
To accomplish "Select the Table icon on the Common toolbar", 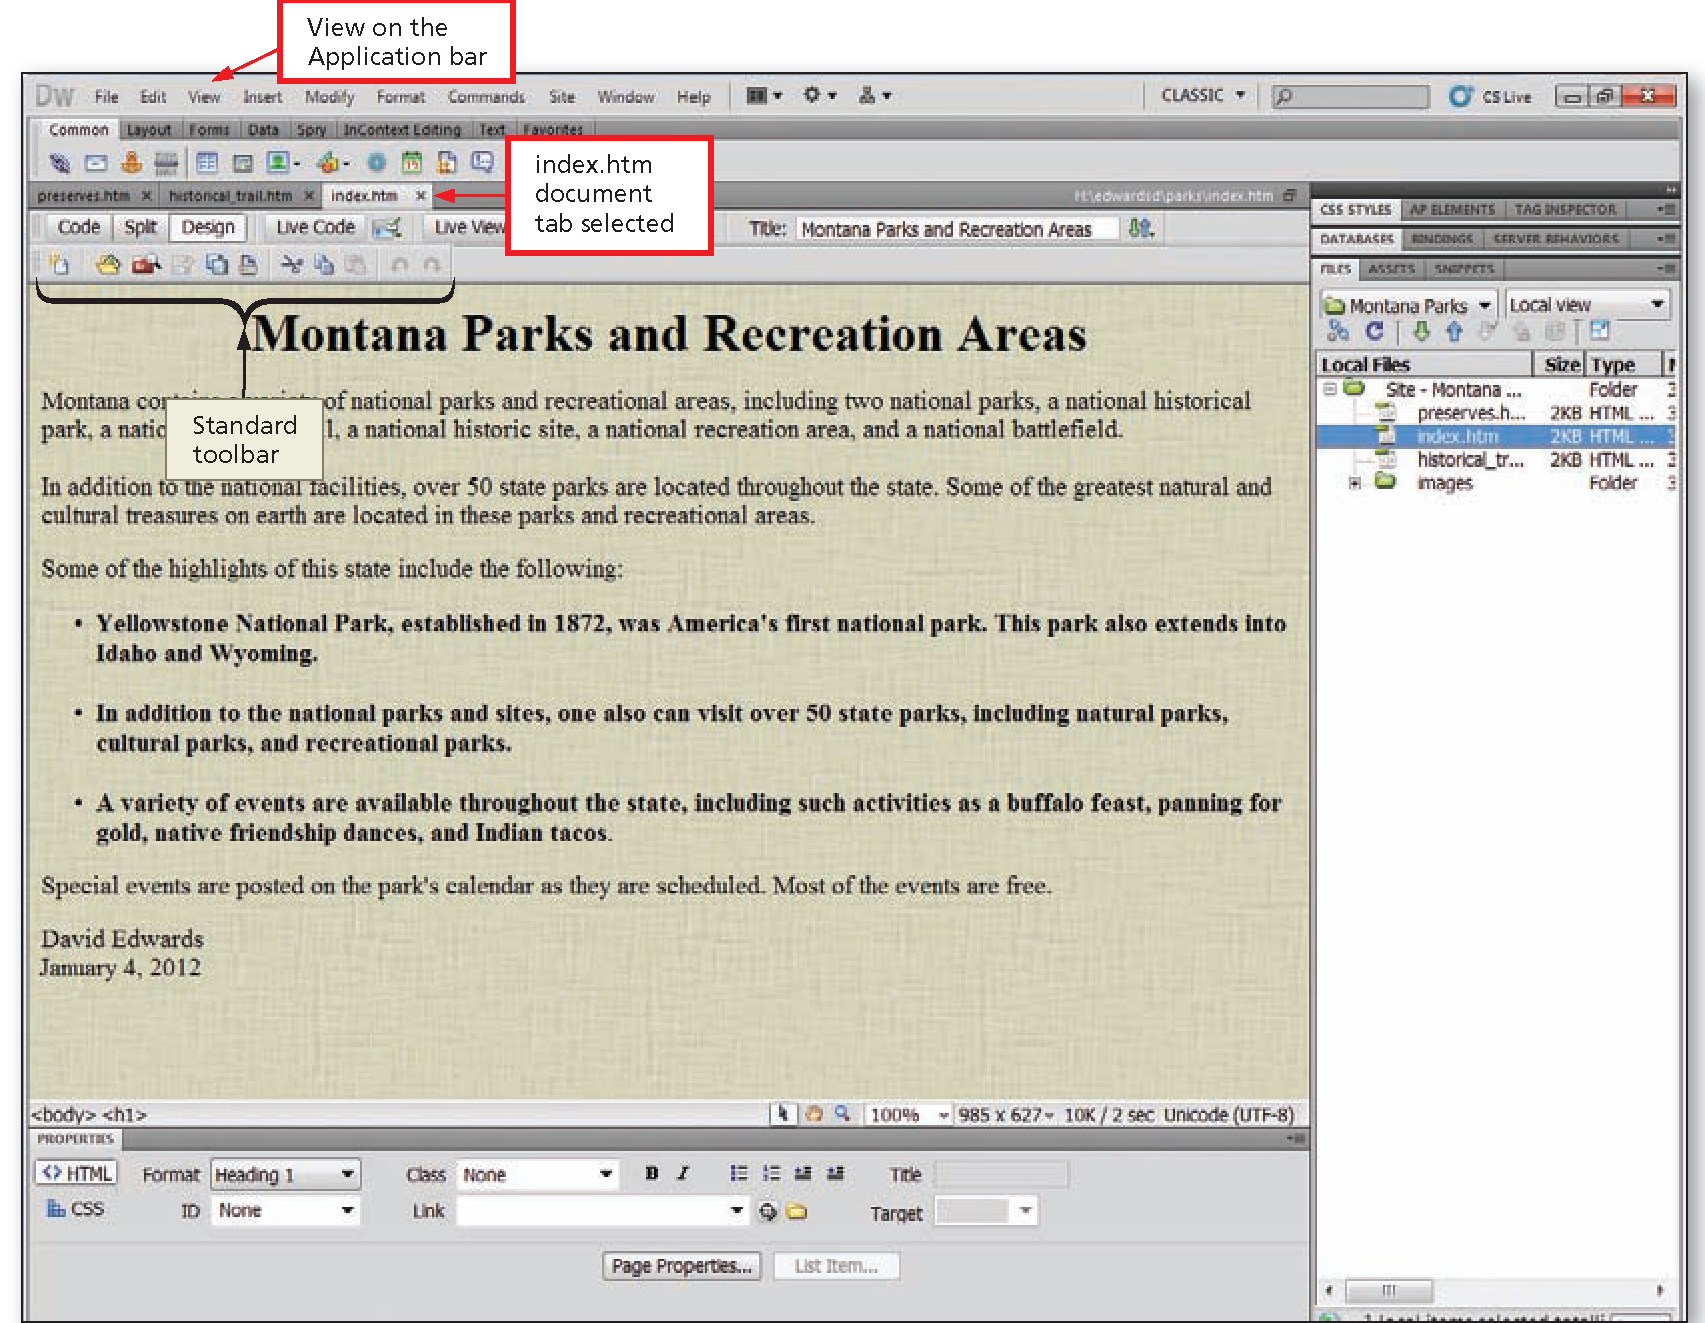I will point(207,162).
